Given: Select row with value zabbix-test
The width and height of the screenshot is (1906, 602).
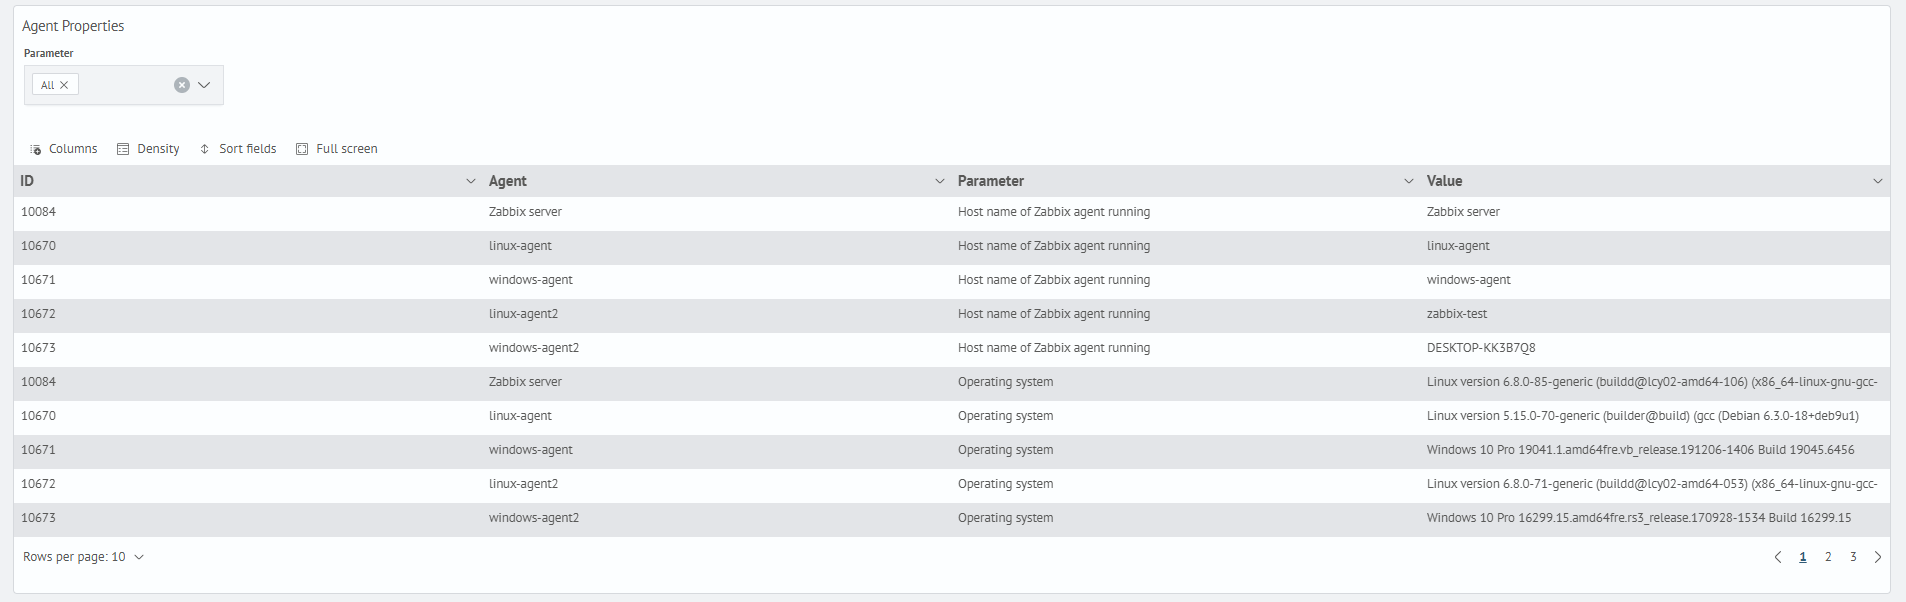Looking at the screenshot, I should [x=1456, y=314].
